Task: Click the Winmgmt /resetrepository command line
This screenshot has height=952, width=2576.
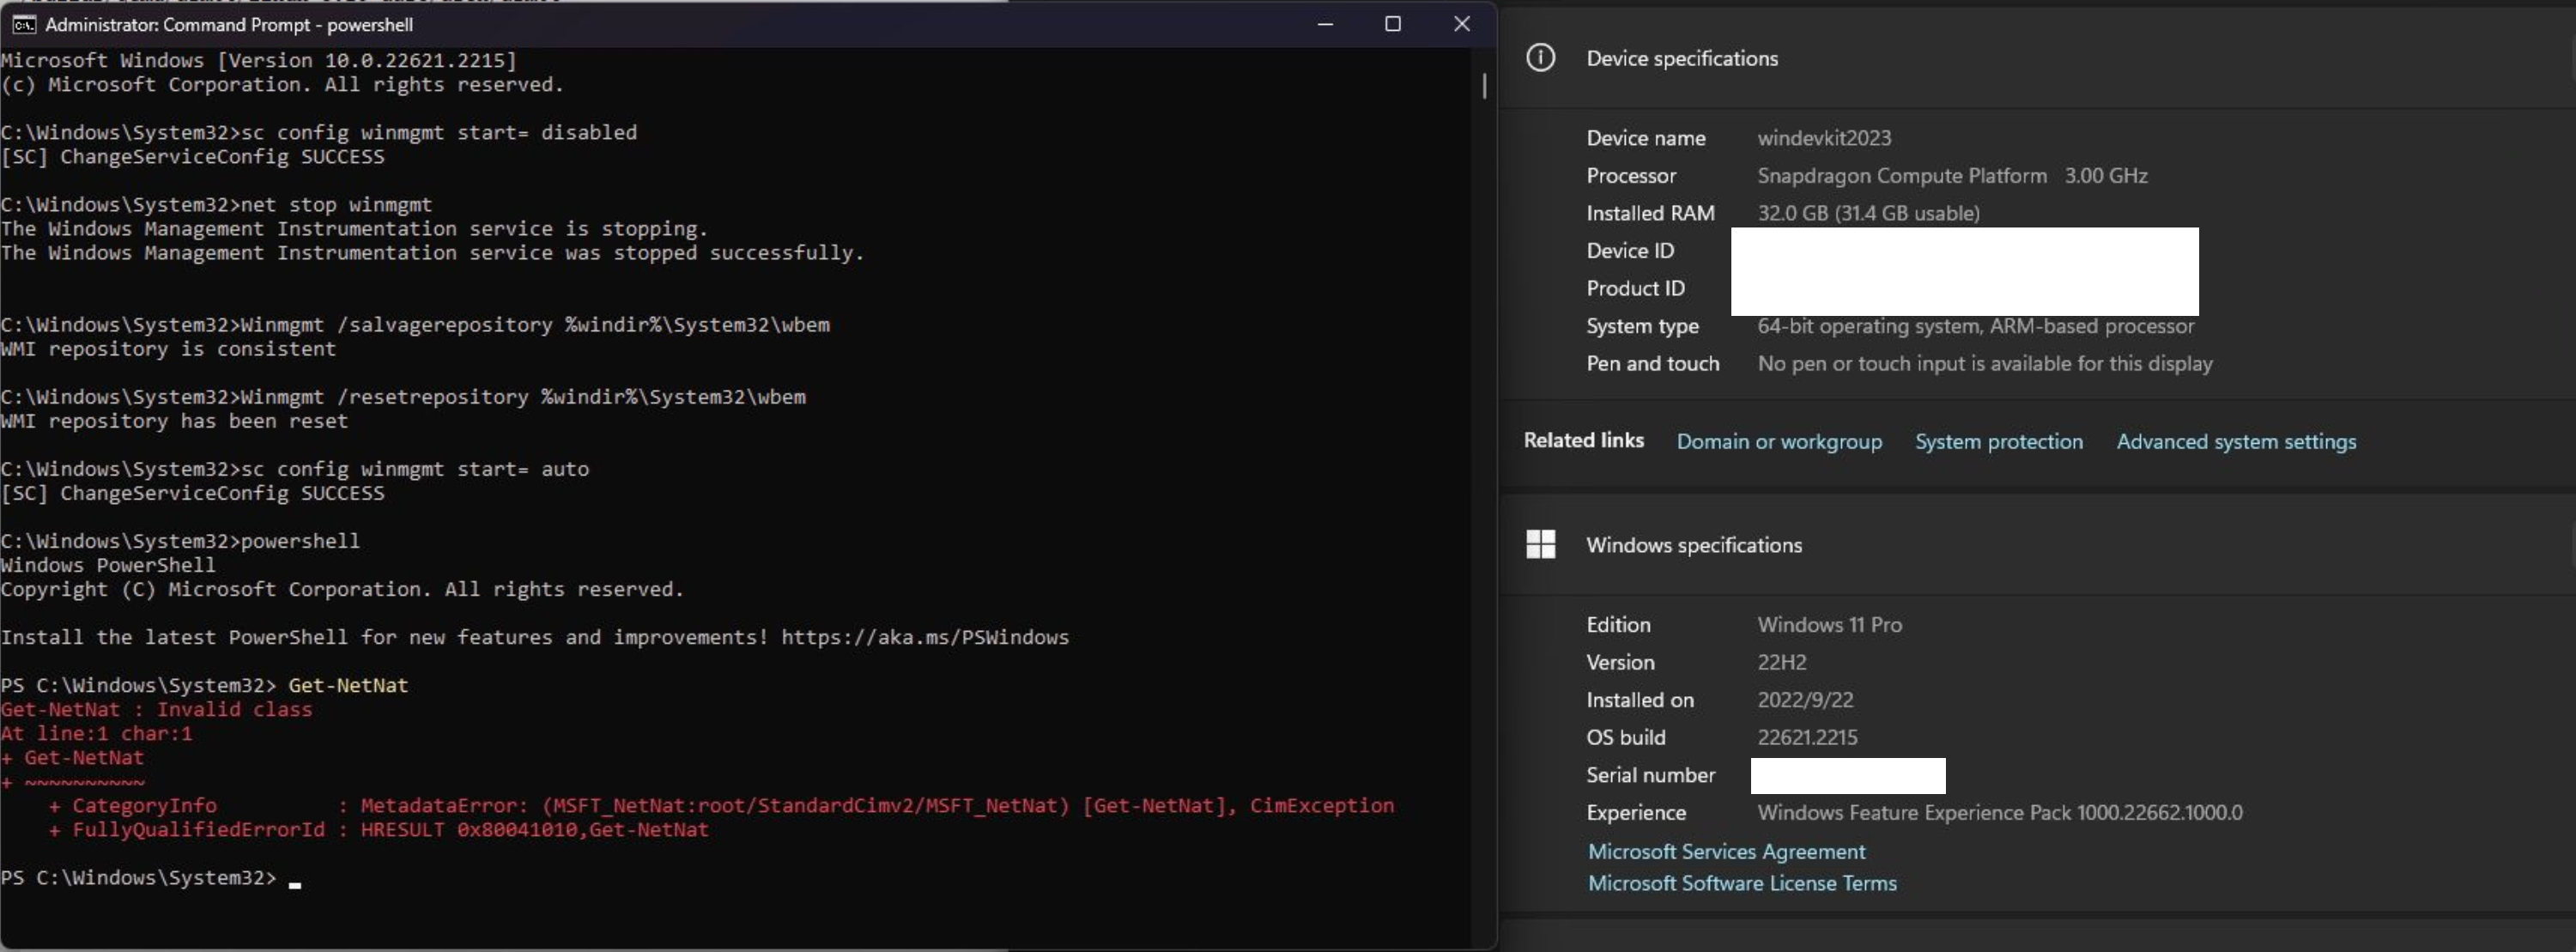Action: tap(403, 397)
